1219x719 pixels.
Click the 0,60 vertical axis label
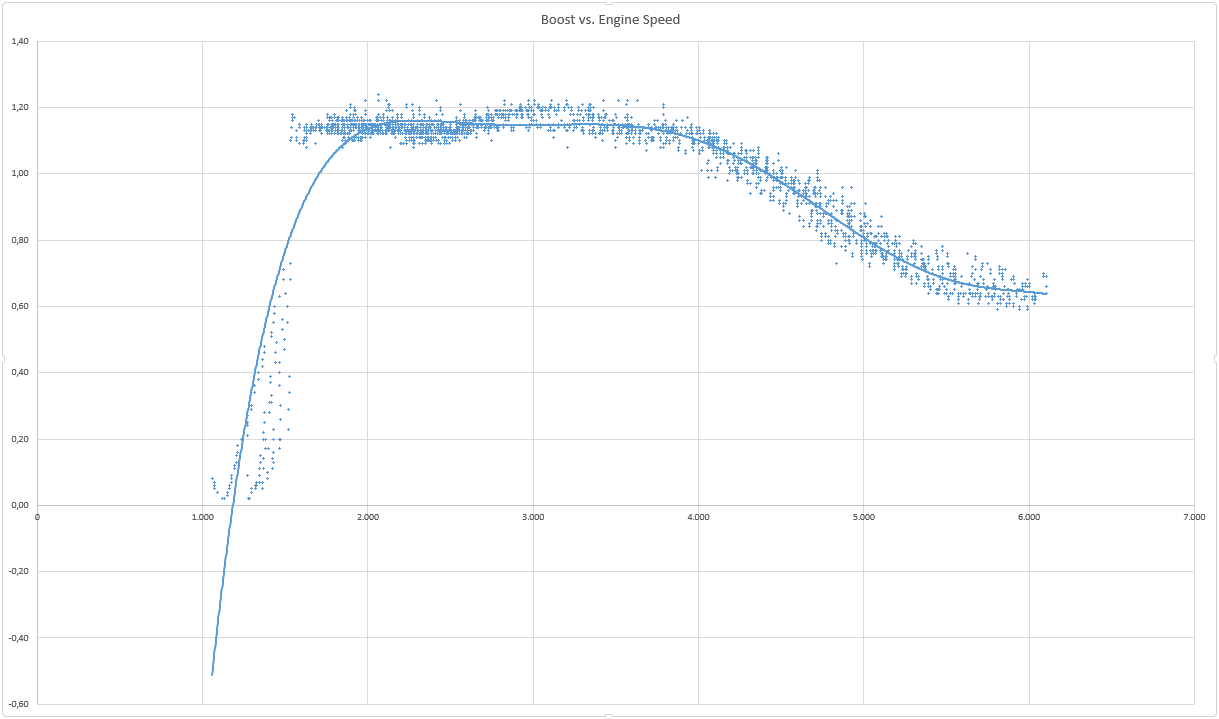click(x=19, y=306)
